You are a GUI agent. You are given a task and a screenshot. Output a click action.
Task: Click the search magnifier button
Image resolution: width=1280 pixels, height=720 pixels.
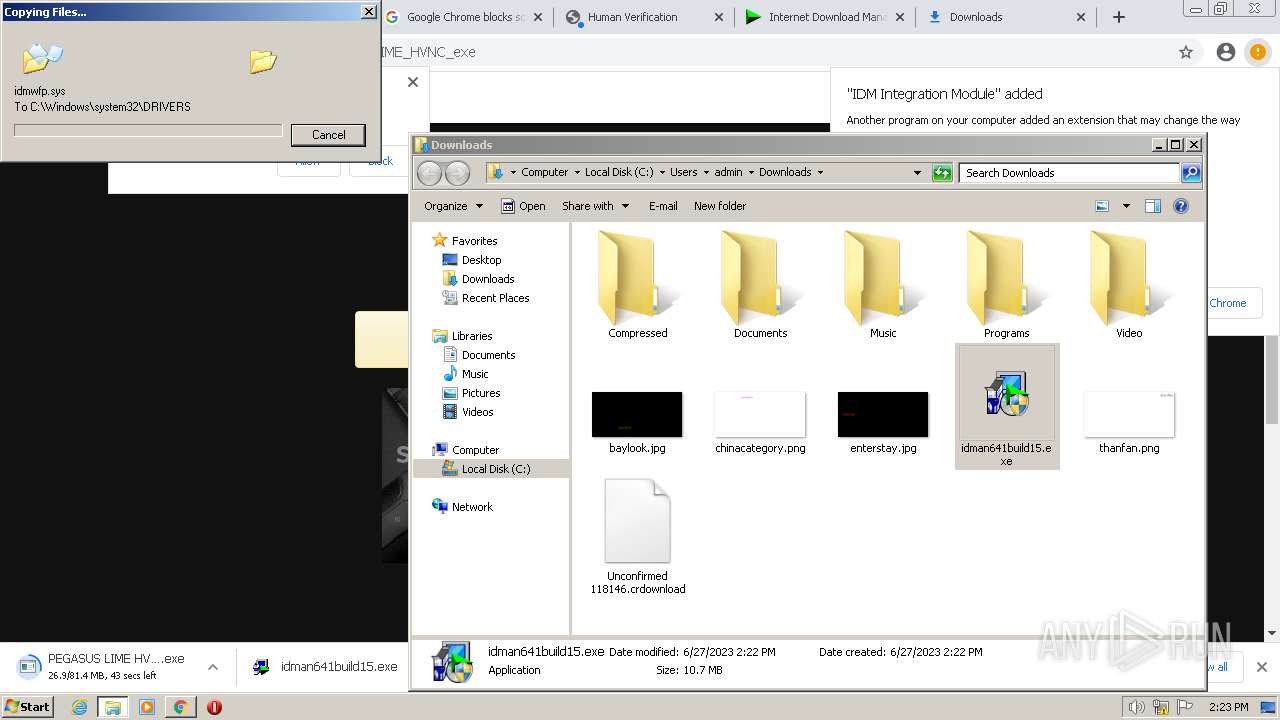click(1190, 173)
